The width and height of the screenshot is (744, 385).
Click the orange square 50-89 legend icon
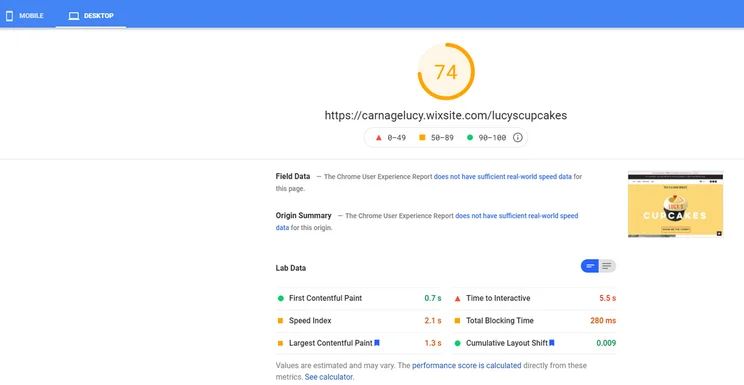tap(422, 138)
